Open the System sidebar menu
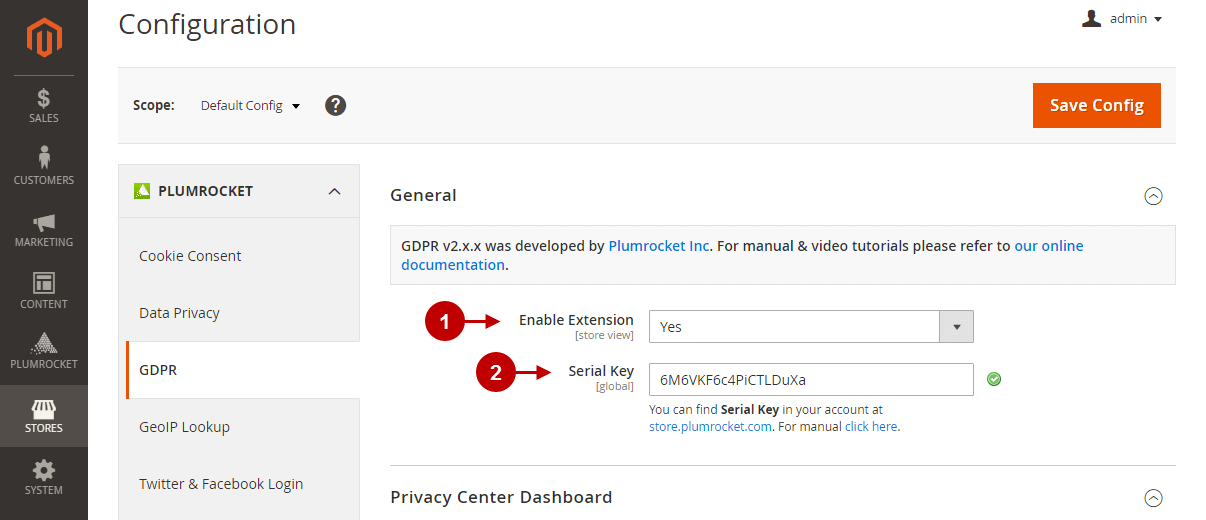Screen dimensions: 1206x520 tap(44, 478)
